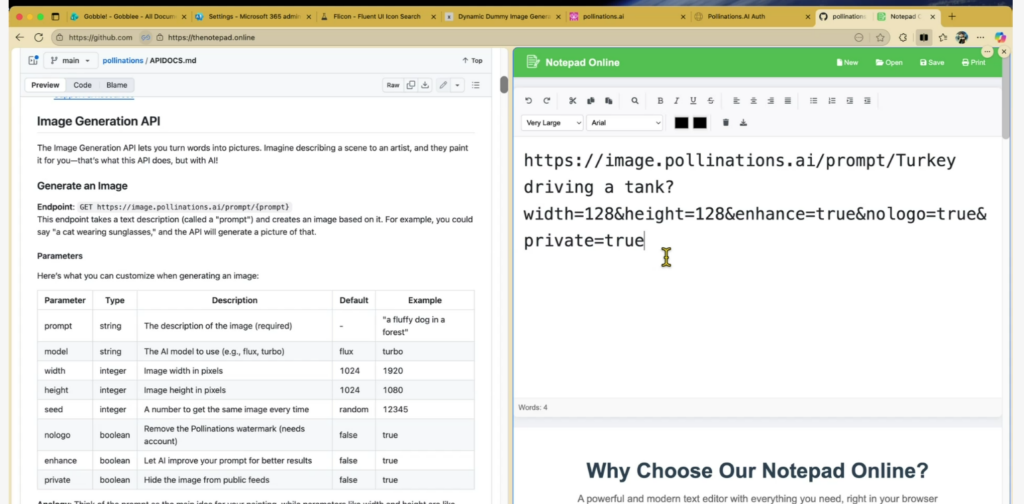Open the pollinations repository link
The width and height of the screenshot is (1024, 504).
(123, 61)
